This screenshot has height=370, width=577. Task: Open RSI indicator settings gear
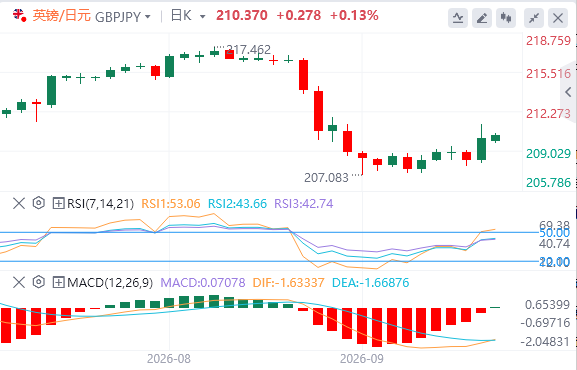[38, 203]
